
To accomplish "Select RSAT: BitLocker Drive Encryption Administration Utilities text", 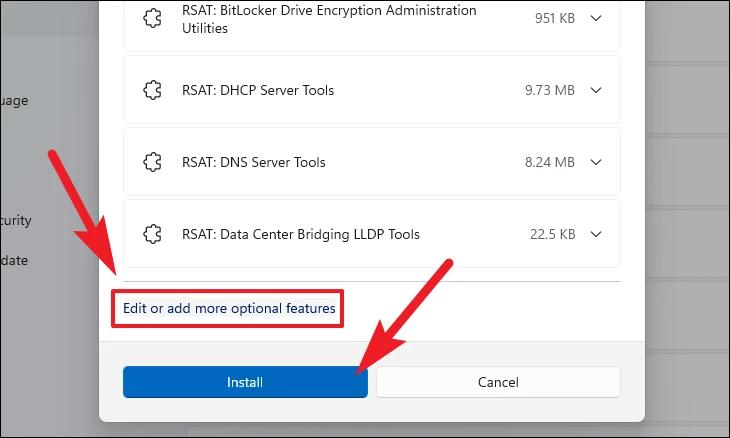I will click(329, 19).
